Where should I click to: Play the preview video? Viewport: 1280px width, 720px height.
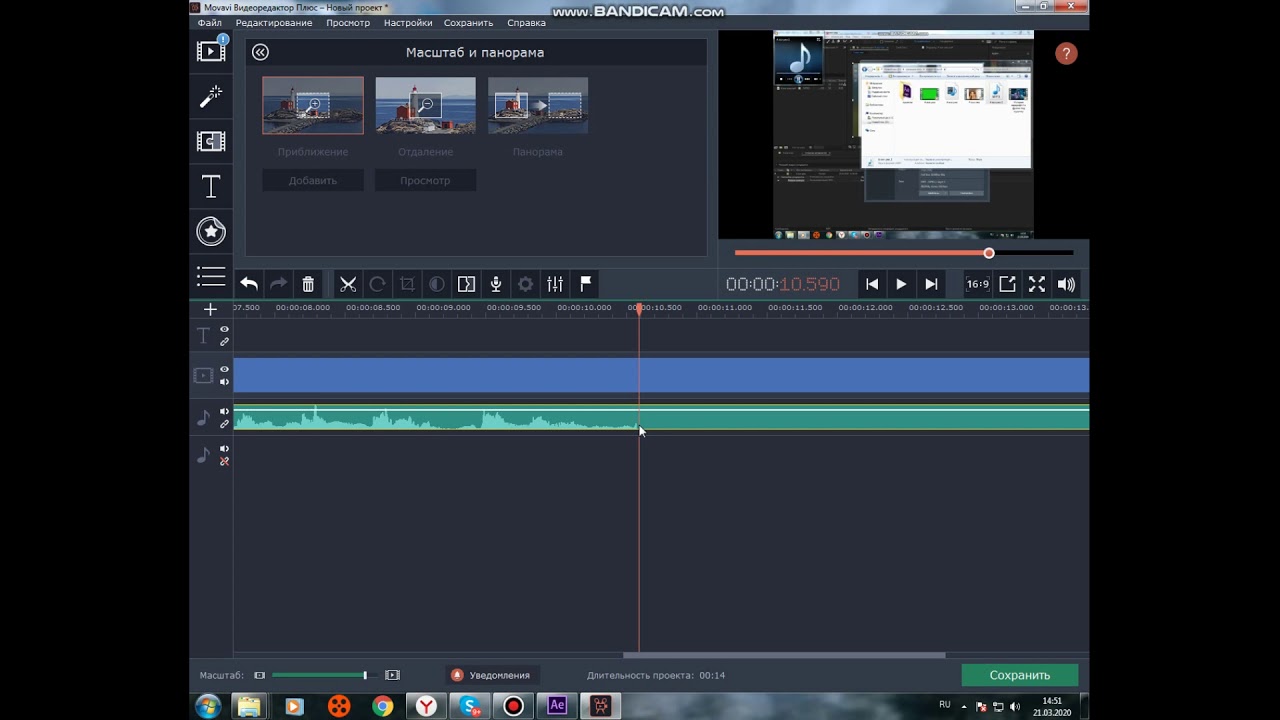901,284
